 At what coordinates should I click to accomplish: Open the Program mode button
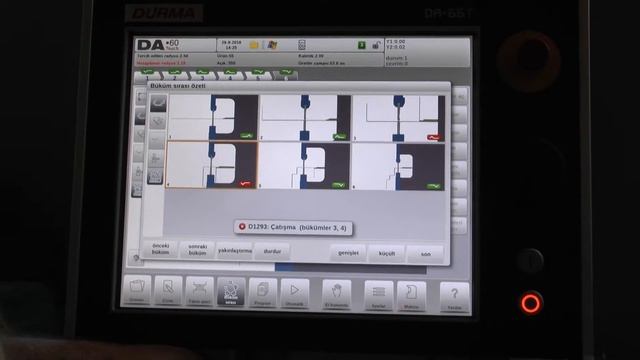tap(262, 292)
